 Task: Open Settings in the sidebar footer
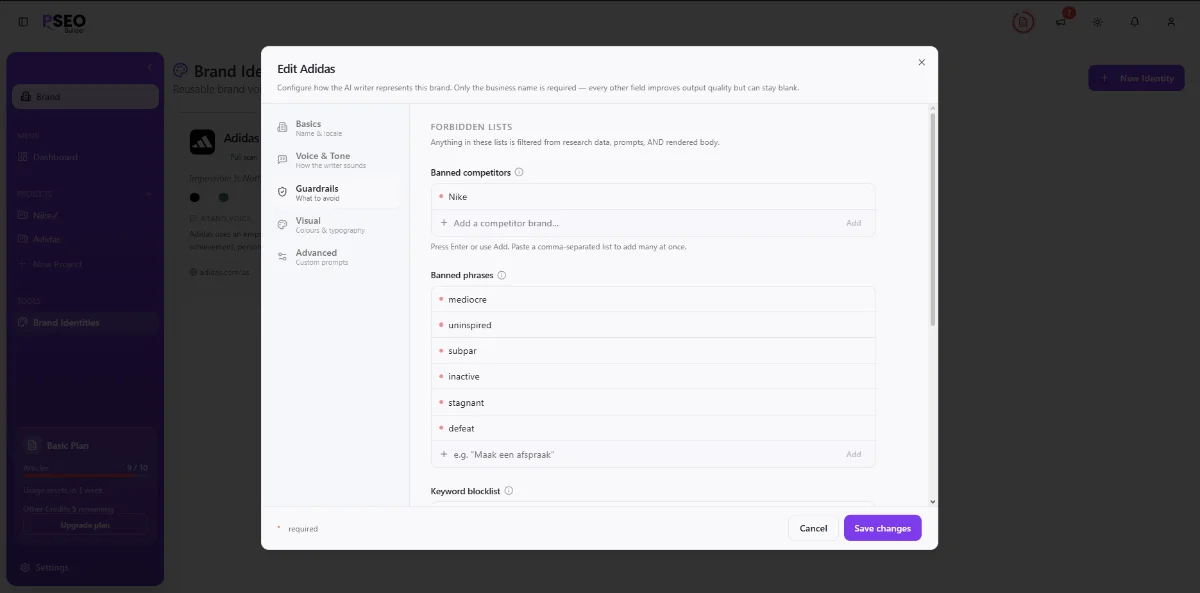[x=85, y=567]
